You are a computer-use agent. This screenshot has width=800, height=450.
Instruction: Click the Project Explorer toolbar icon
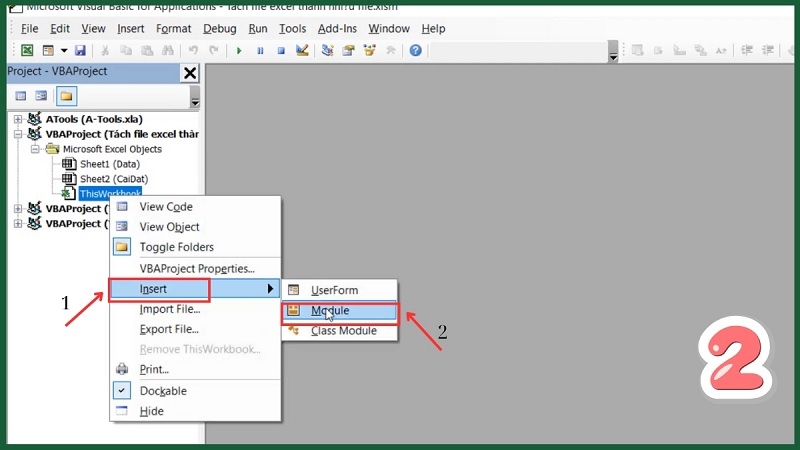point(328,50)
